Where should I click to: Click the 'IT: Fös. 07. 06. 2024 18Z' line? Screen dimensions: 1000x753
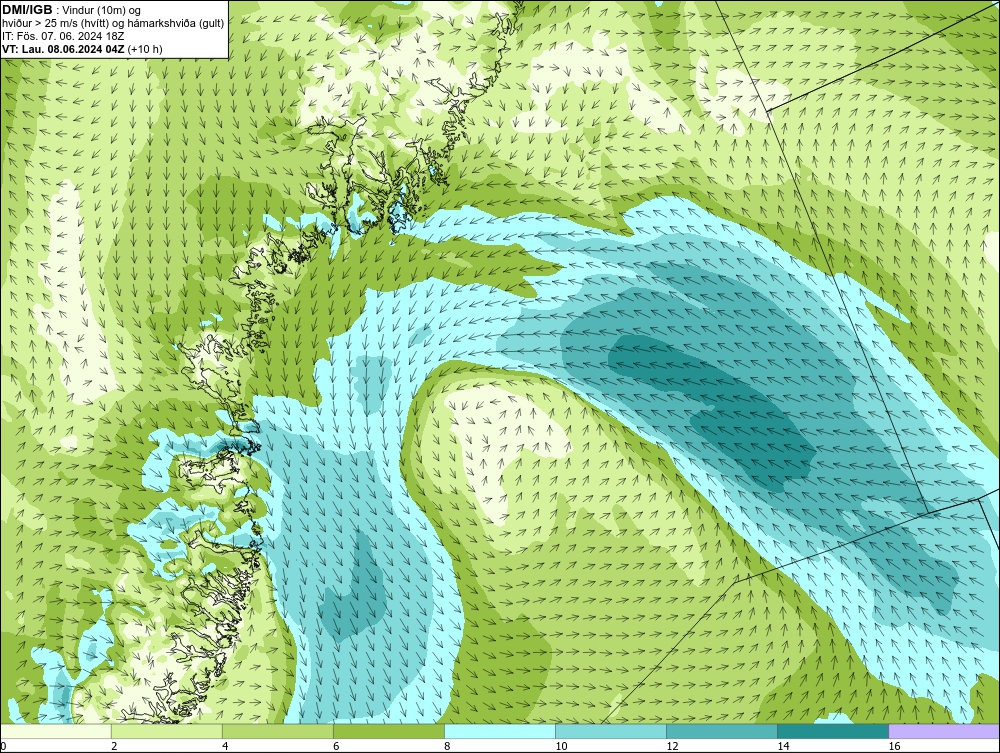click(x=63, y=36)
